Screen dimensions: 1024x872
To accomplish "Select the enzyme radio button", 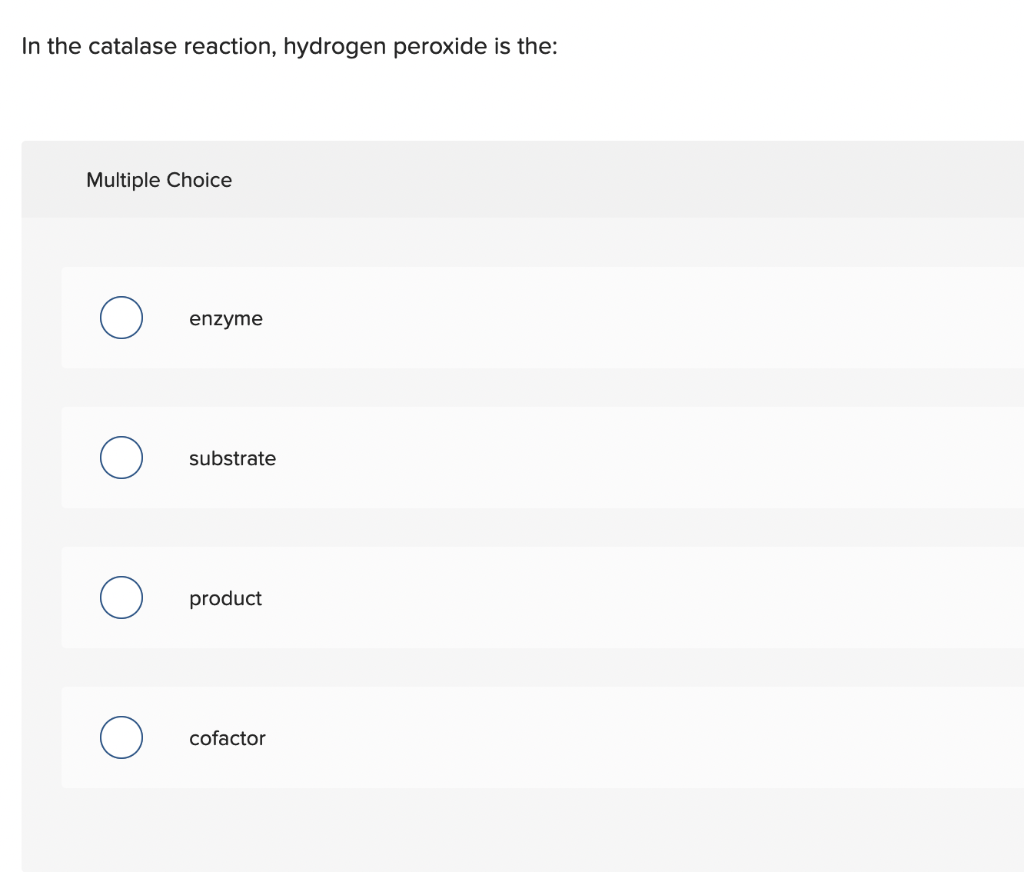I will click(121, 317).
